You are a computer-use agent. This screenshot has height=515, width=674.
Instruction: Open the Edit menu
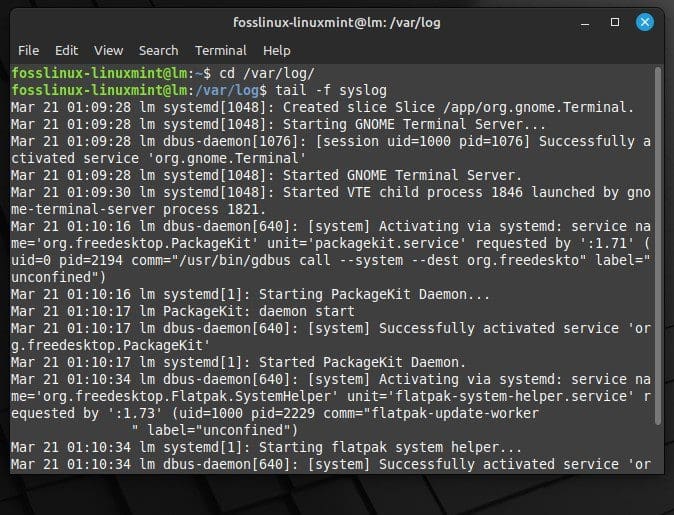point(67,51)
